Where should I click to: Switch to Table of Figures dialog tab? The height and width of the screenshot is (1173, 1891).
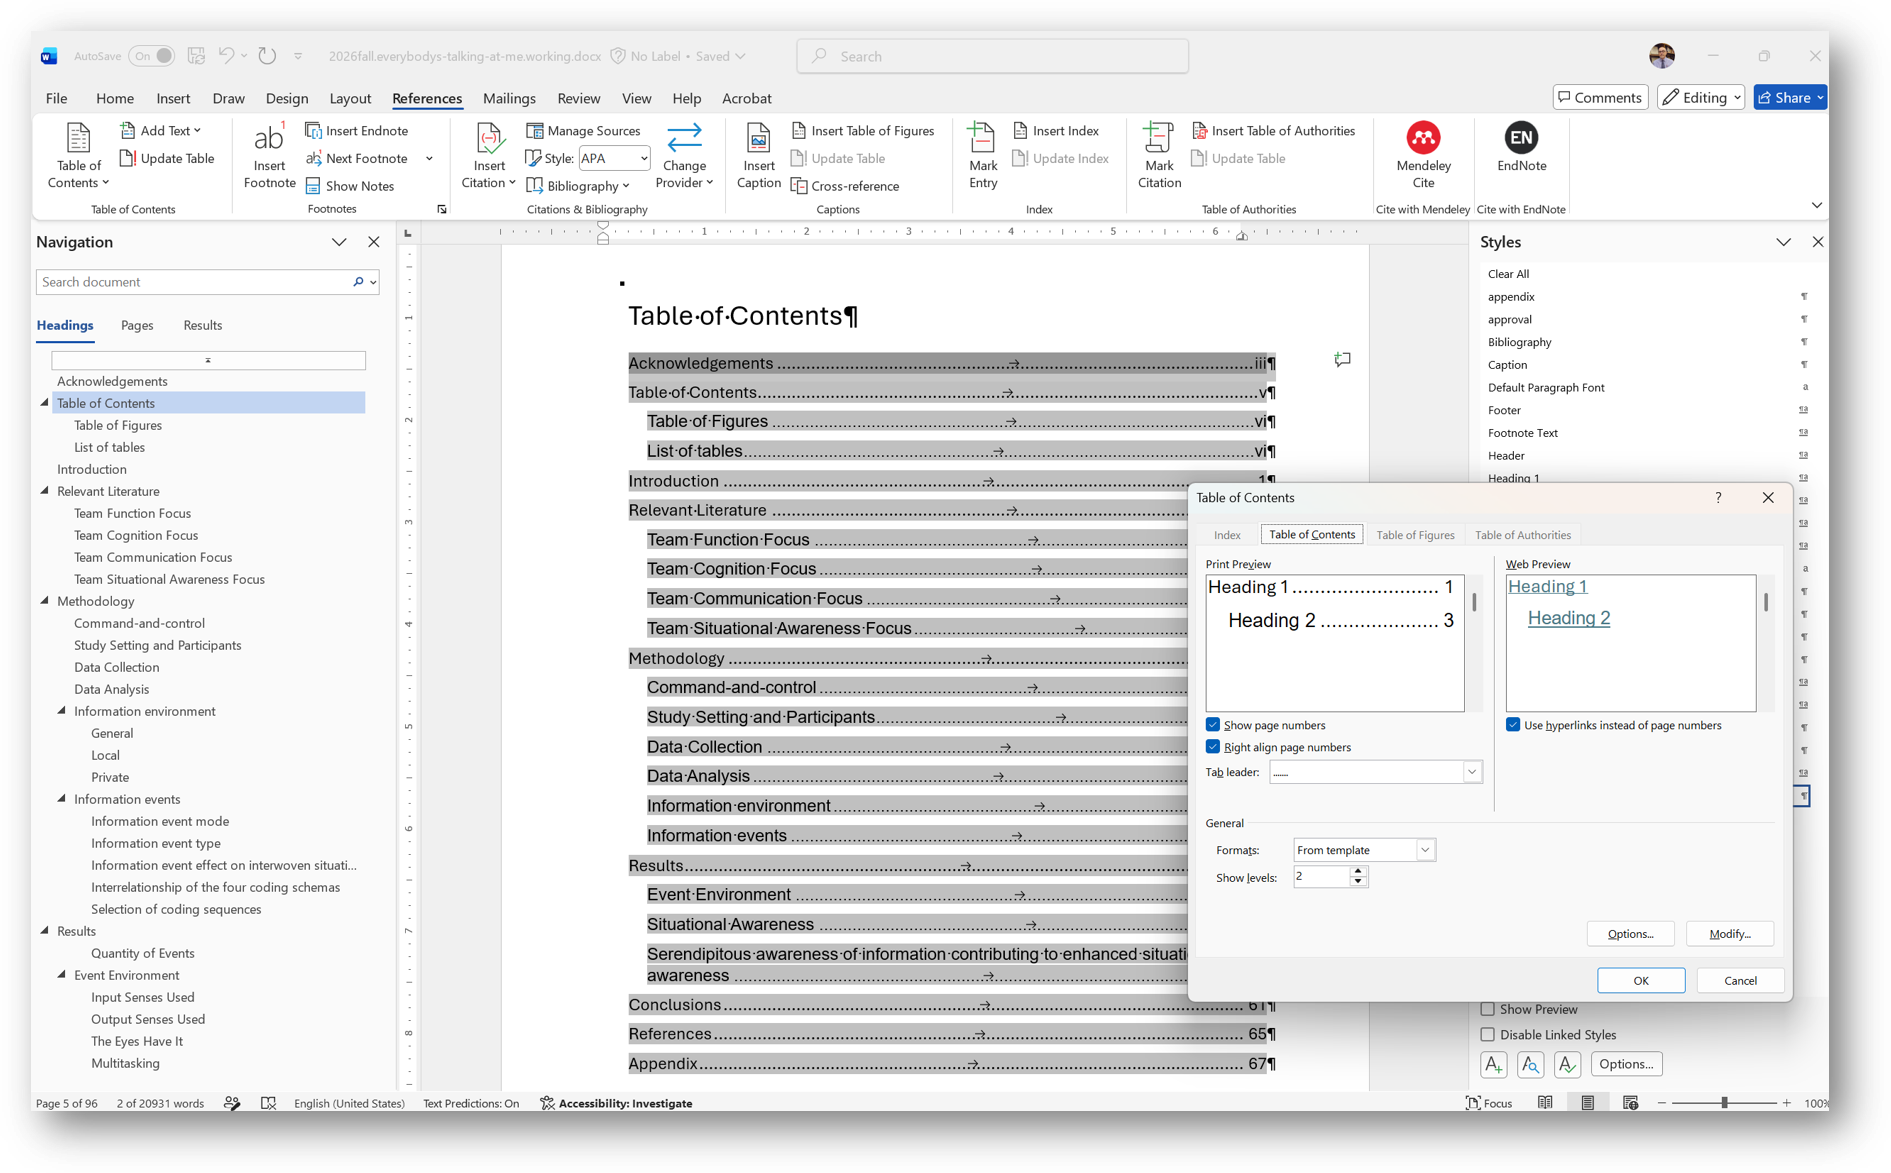tap(1415, 535)
